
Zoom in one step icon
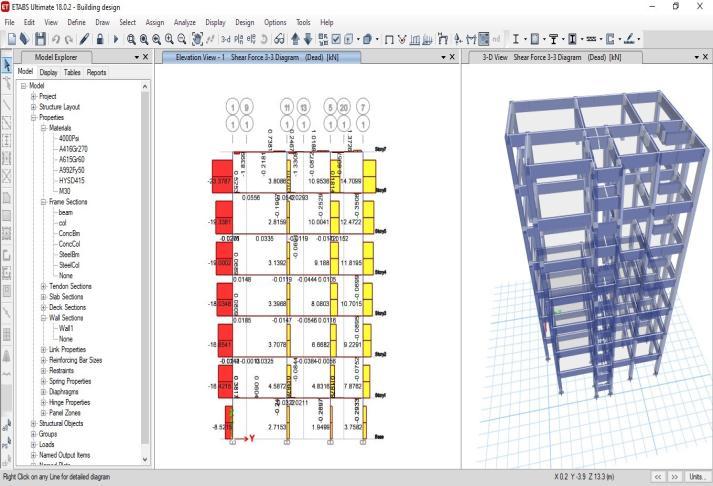(x=169, y=40)
